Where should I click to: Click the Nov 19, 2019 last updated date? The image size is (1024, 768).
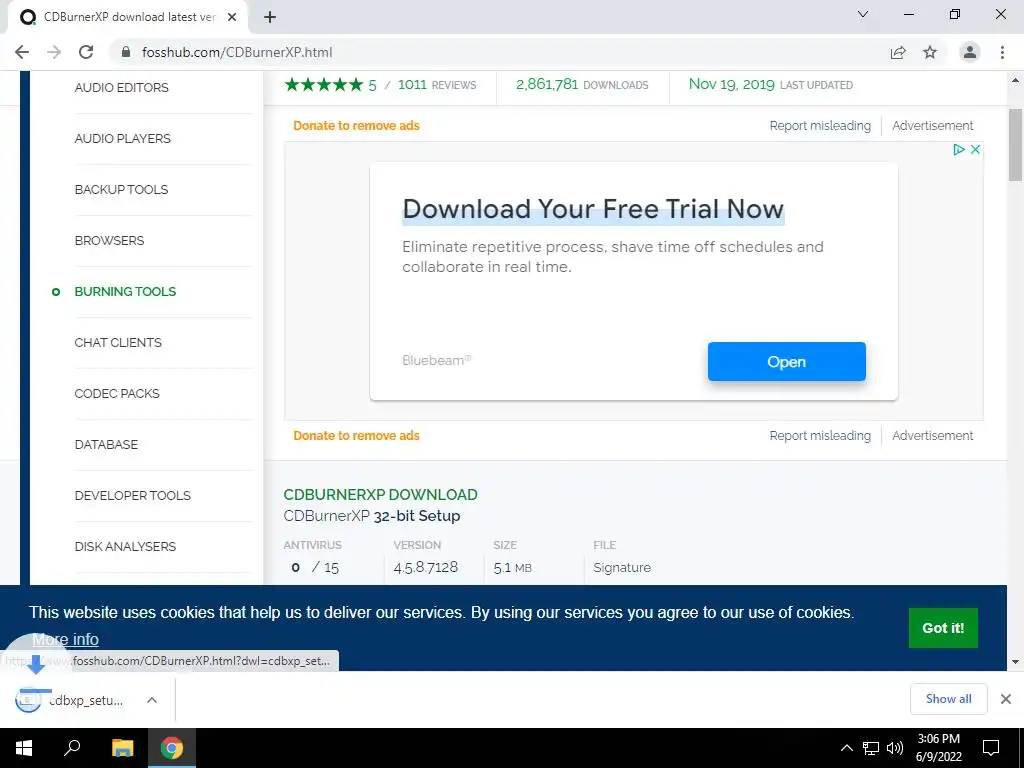(731, 84)
